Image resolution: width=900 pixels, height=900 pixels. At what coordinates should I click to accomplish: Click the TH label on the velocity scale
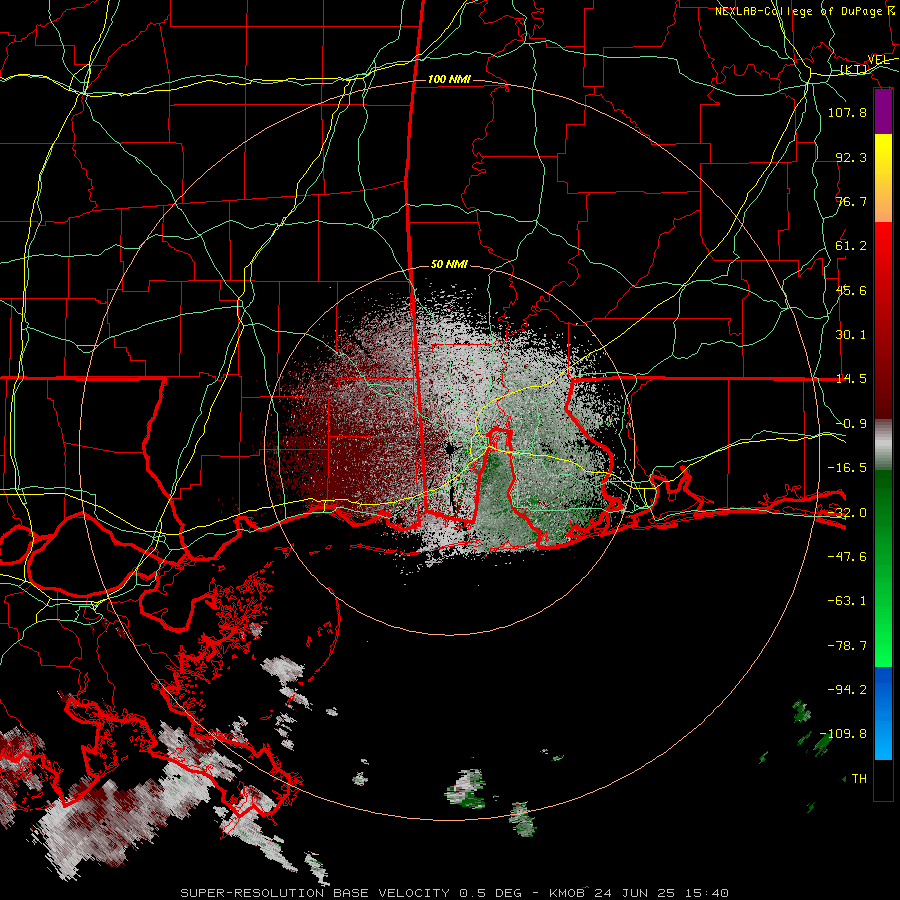(859, 779)
